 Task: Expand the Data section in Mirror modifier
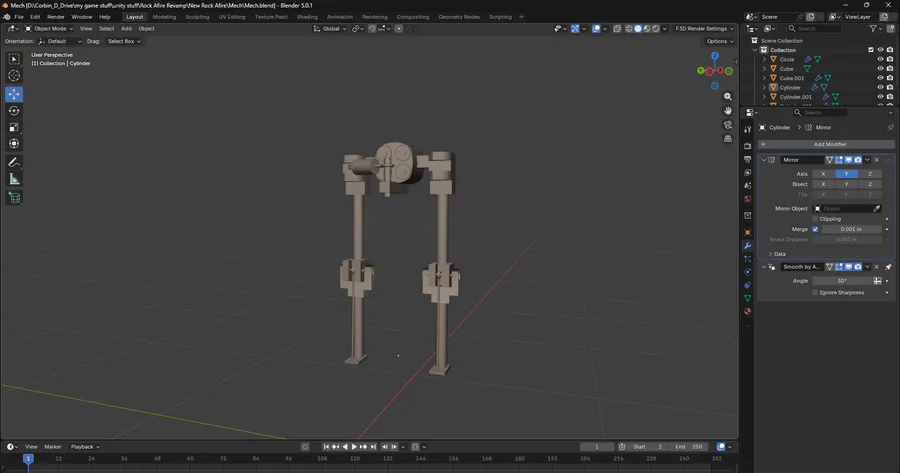pyautogui.click(x=780, y=254)
